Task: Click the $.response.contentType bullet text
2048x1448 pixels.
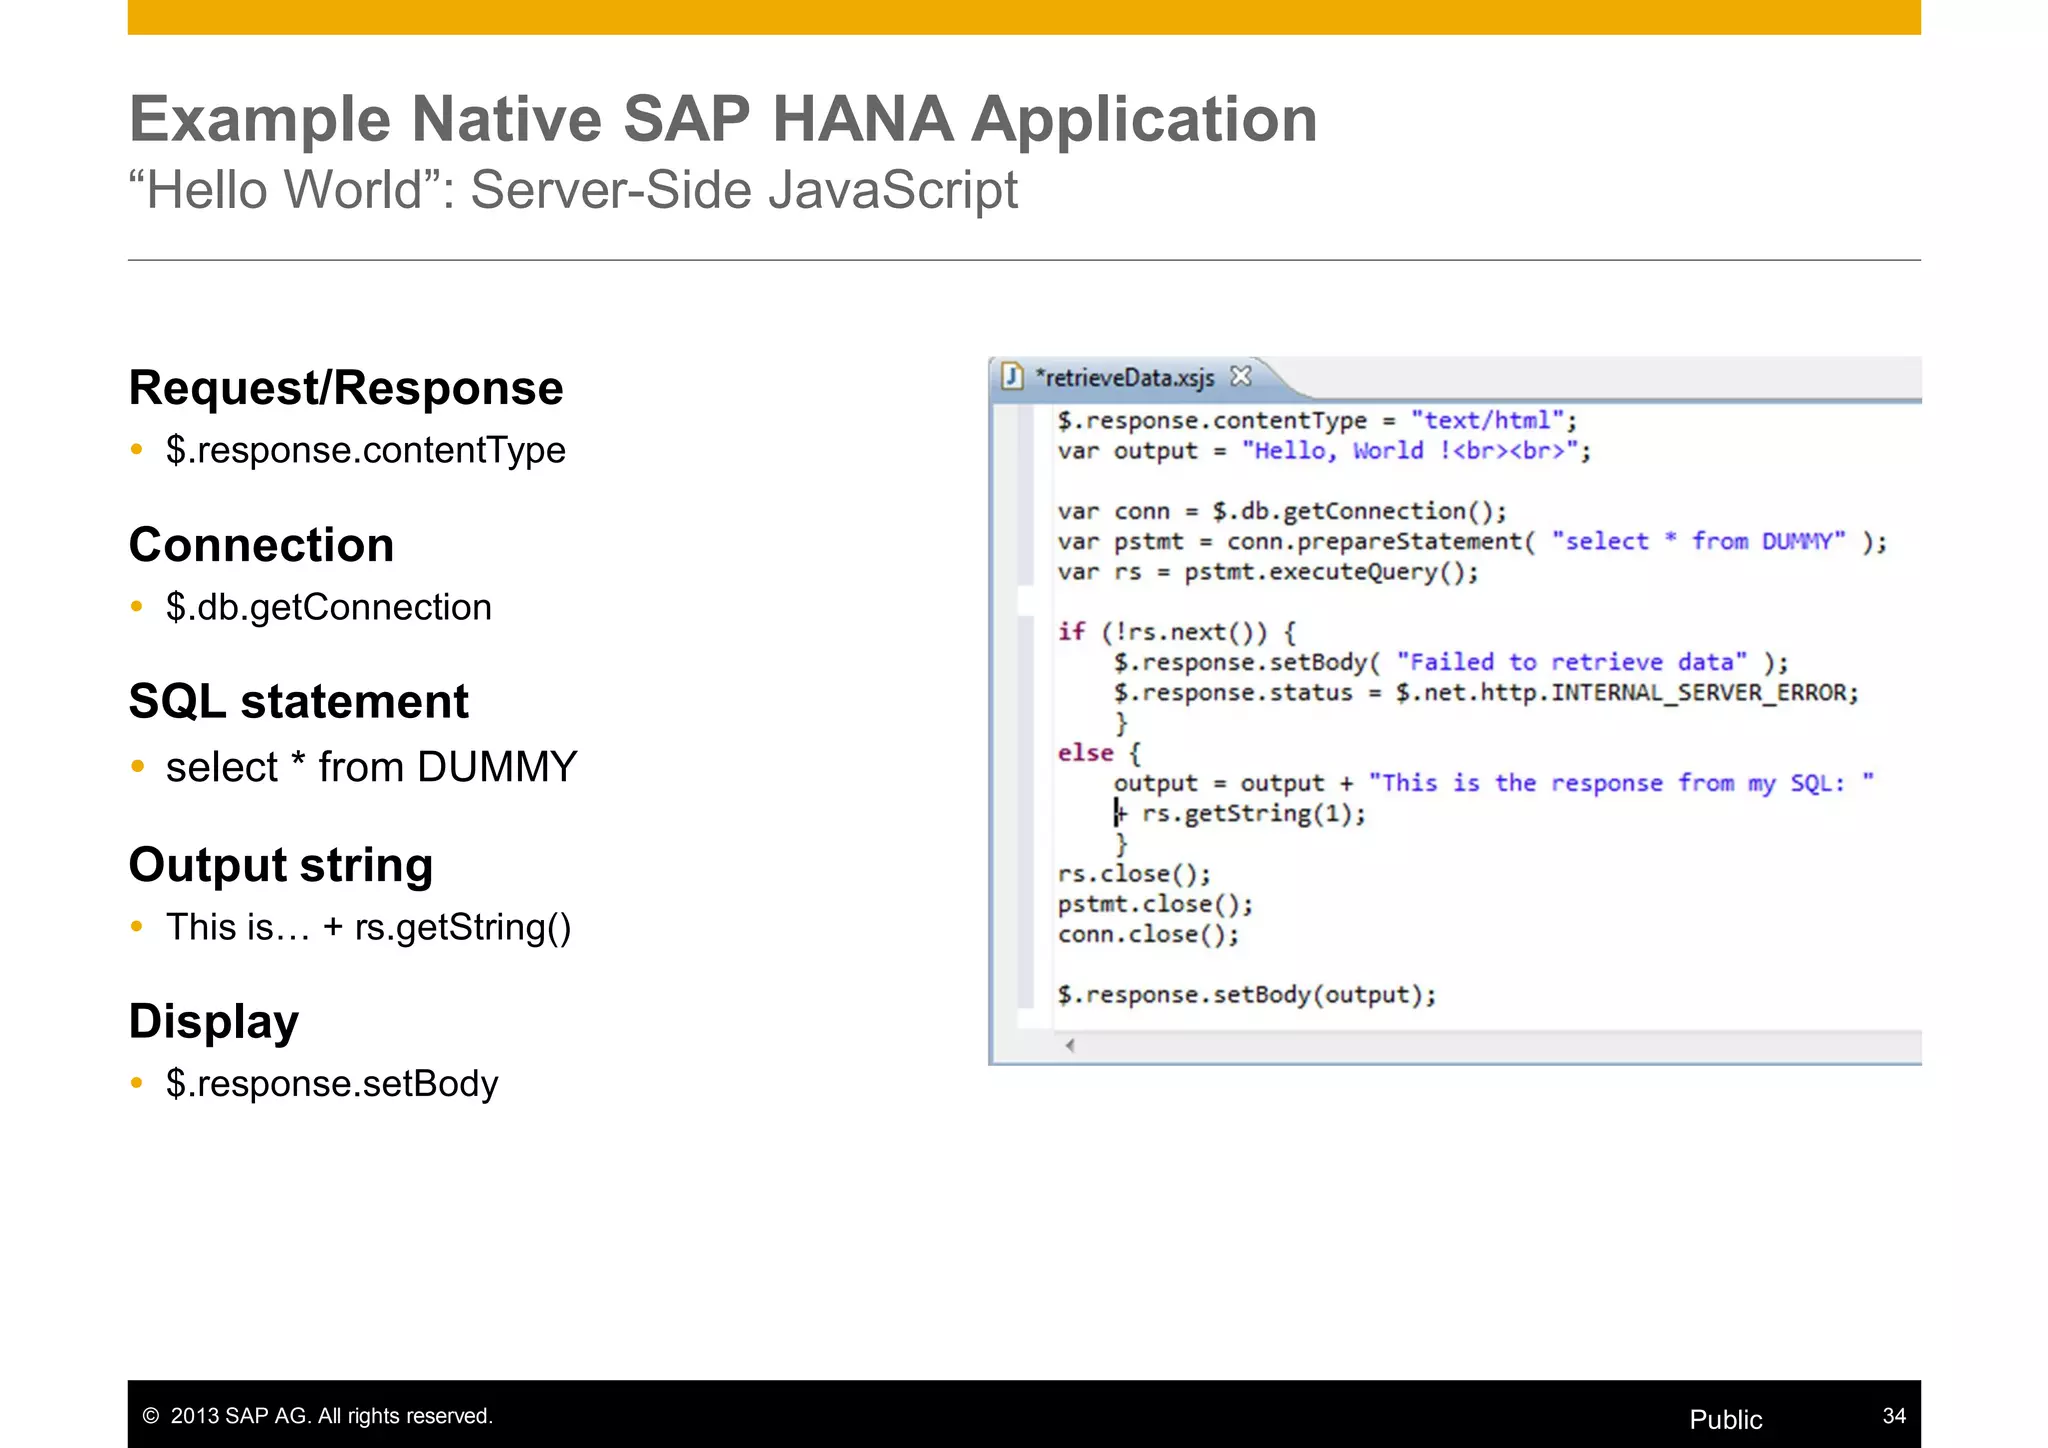Action: 365,451
